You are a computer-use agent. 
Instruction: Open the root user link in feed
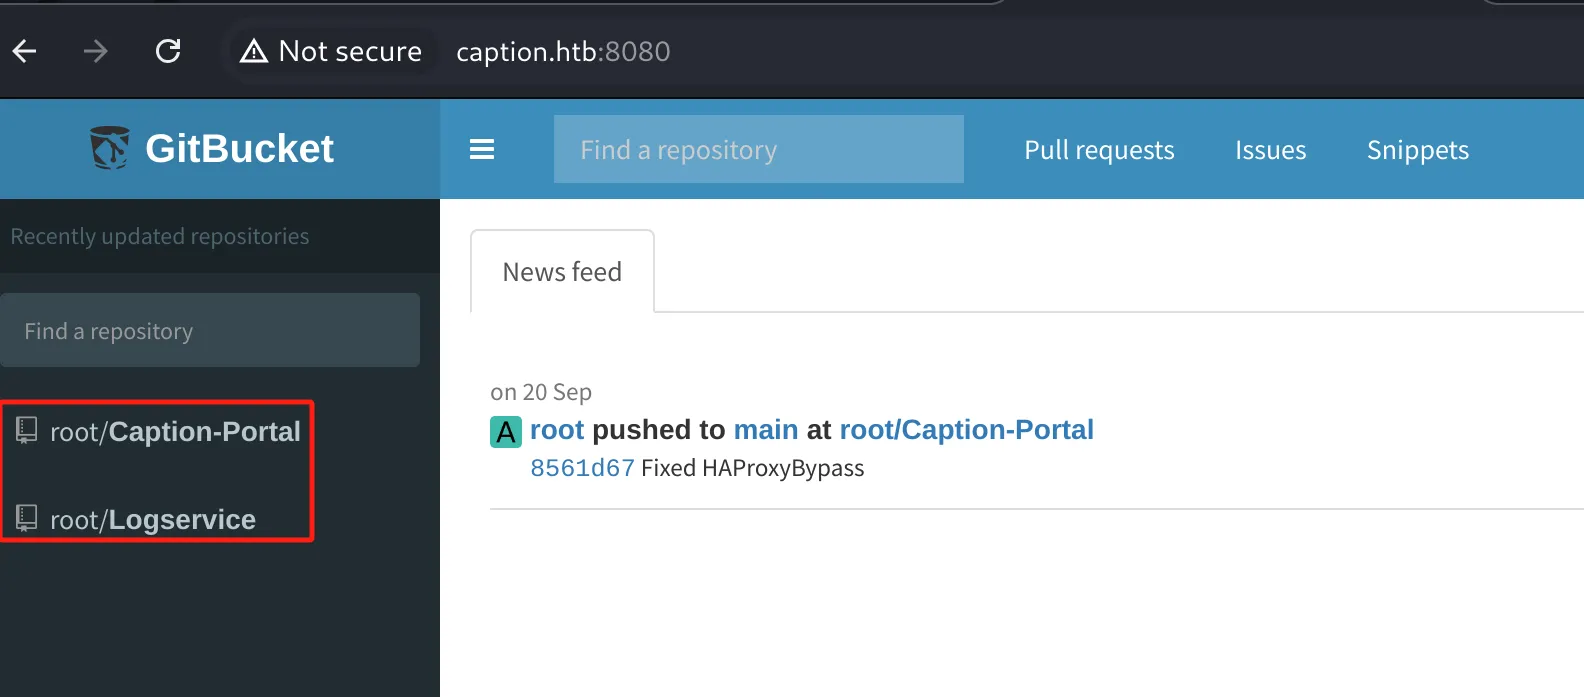click(x=557, y=430)
